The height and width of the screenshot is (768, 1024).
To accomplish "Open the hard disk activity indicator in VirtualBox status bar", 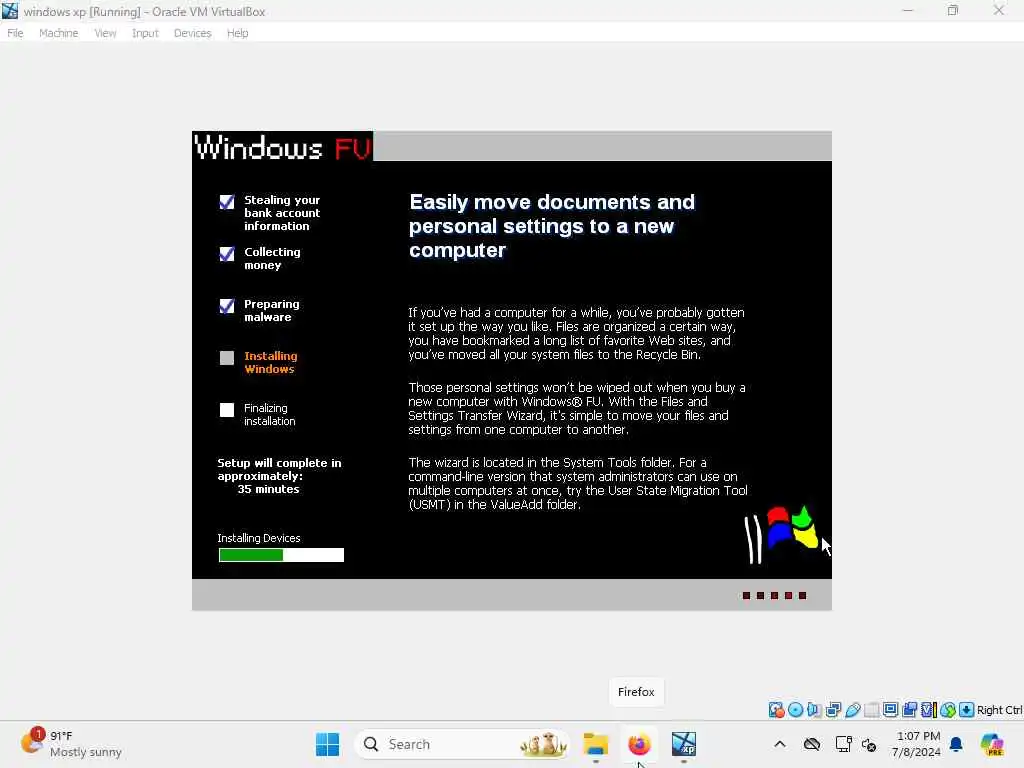I will coord(776,710).
